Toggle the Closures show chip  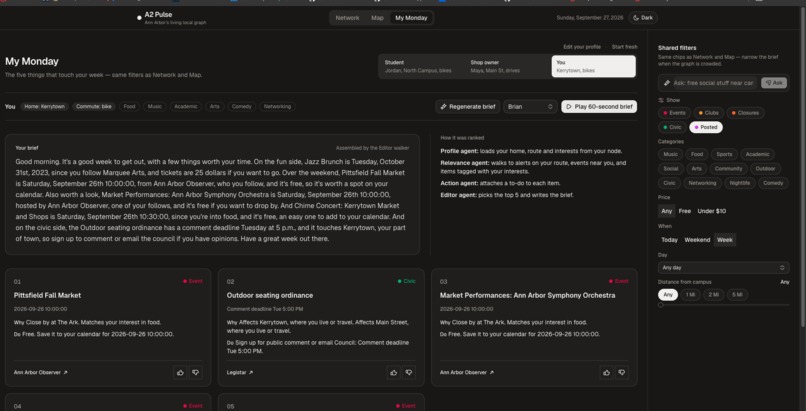(745, 113)
